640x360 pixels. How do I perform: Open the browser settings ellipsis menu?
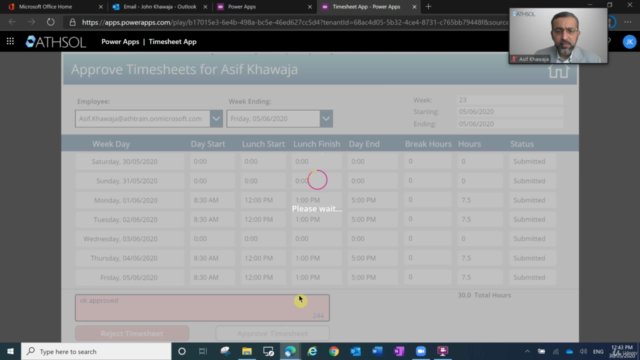point(628,22)
